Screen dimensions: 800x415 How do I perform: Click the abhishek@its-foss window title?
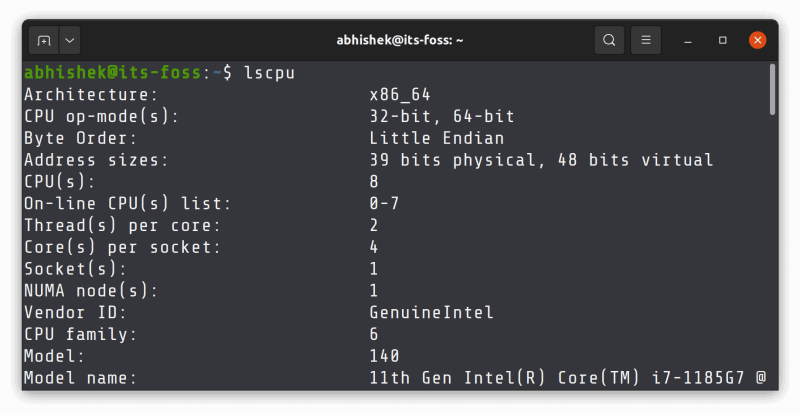coord(399,41)
